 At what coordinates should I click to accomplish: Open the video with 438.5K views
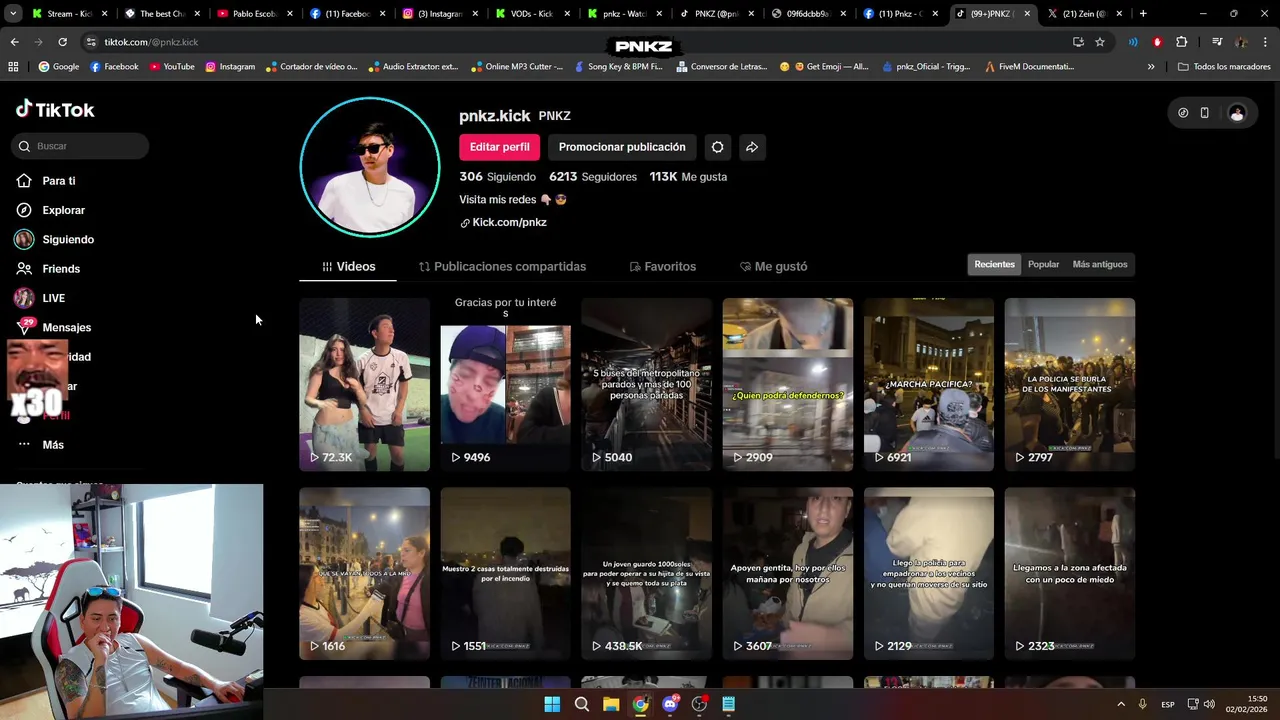click(x=646, y=573)
